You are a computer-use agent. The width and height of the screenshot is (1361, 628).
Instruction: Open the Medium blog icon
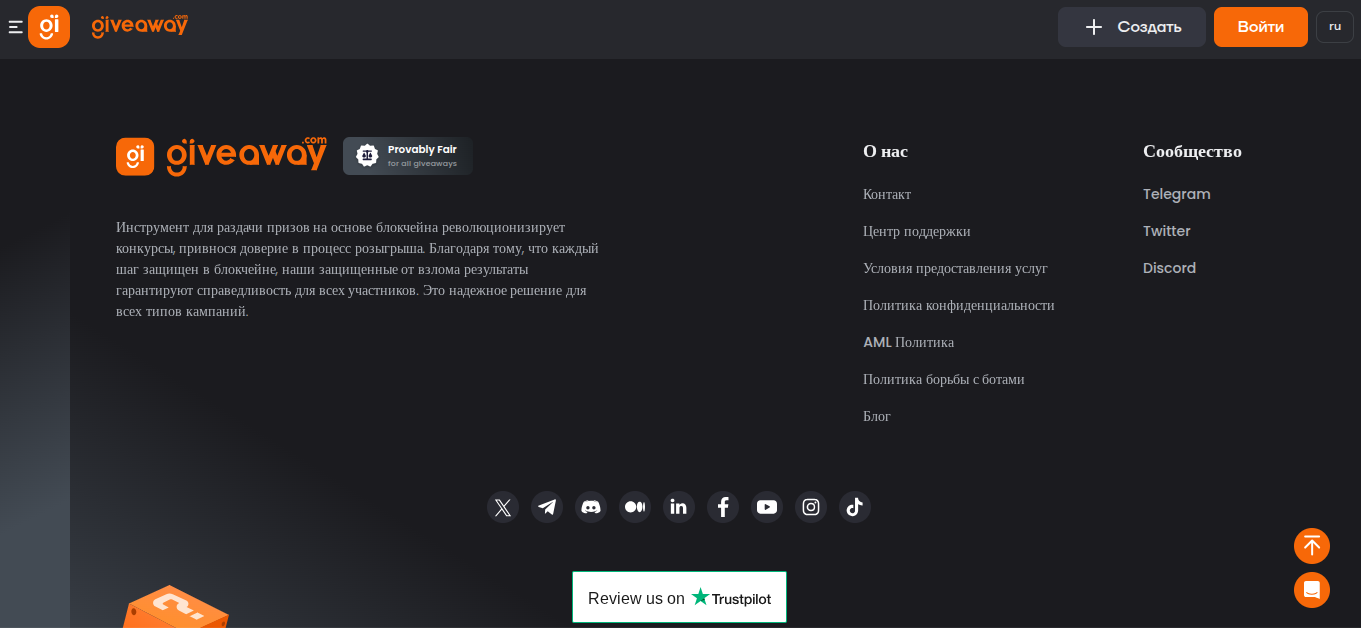635,507
